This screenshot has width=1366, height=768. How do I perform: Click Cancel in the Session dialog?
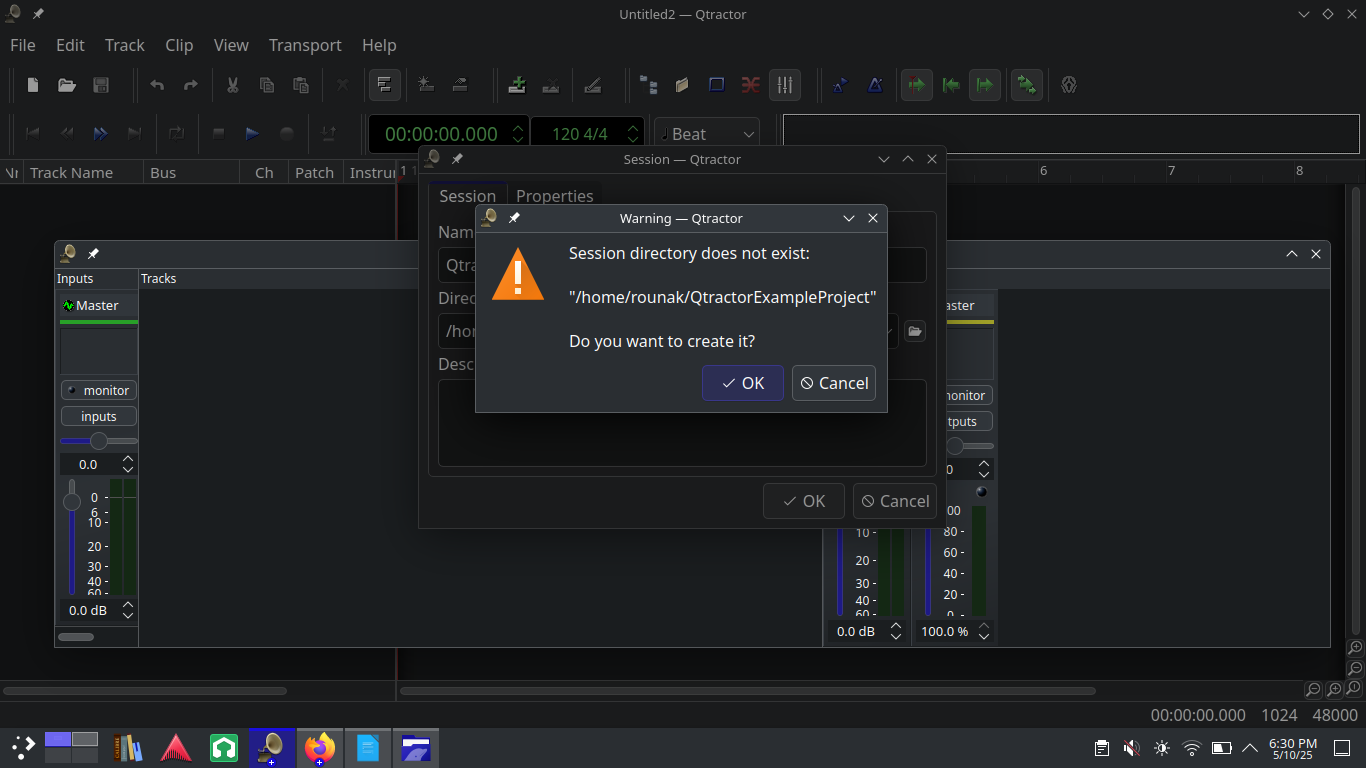click(895, 501)
